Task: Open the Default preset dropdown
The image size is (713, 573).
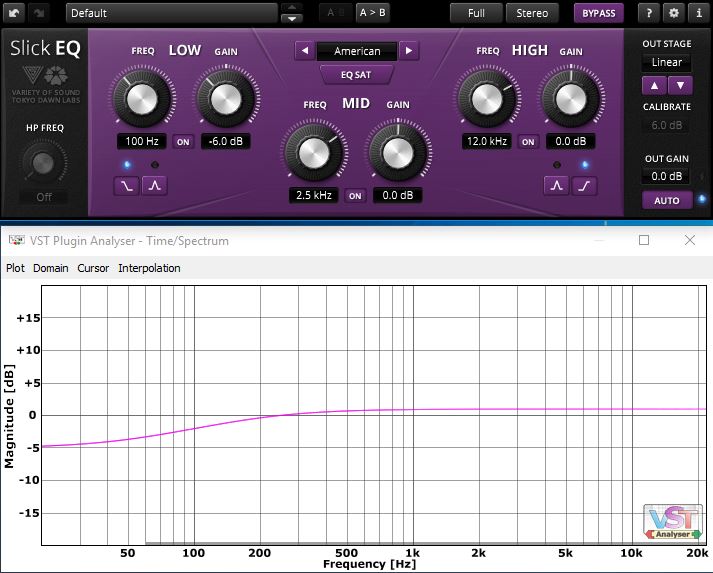Action: pos(171,13)
